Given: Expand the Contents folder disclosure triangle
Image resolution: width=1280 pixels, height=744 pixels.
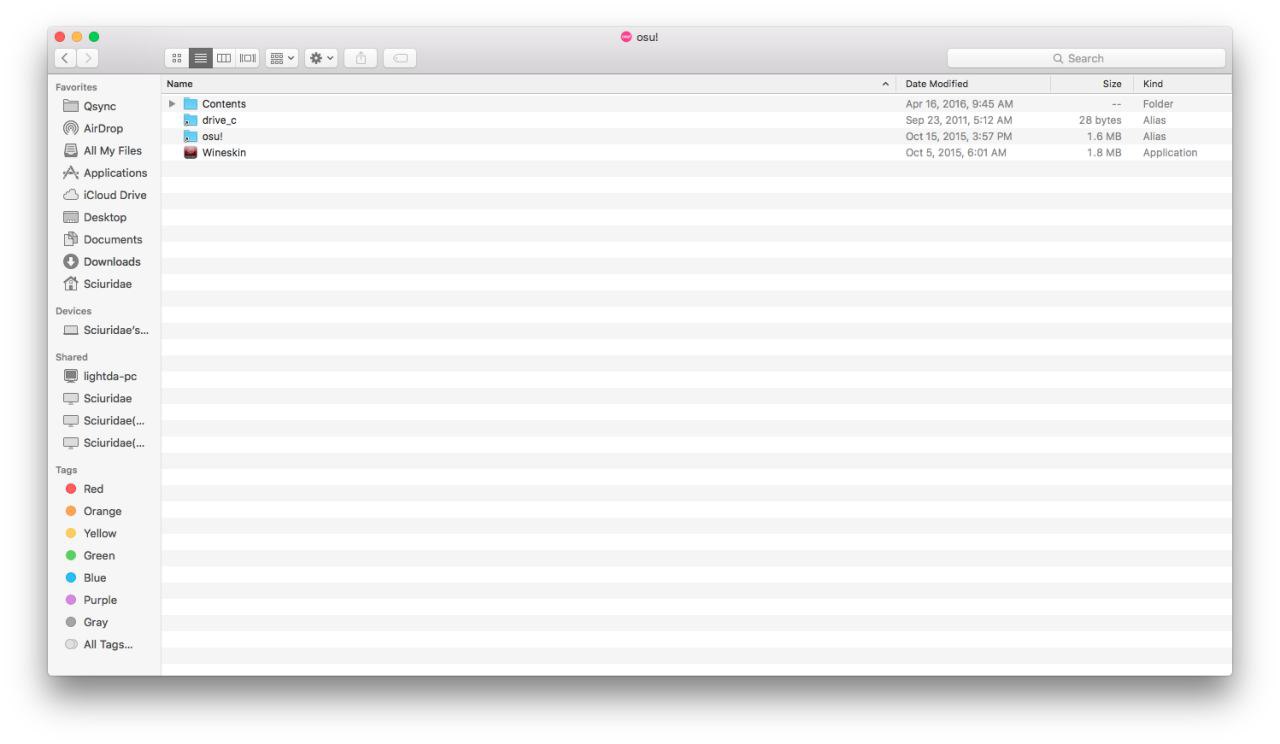Looking at the screenshot, I should coord(173,104).
